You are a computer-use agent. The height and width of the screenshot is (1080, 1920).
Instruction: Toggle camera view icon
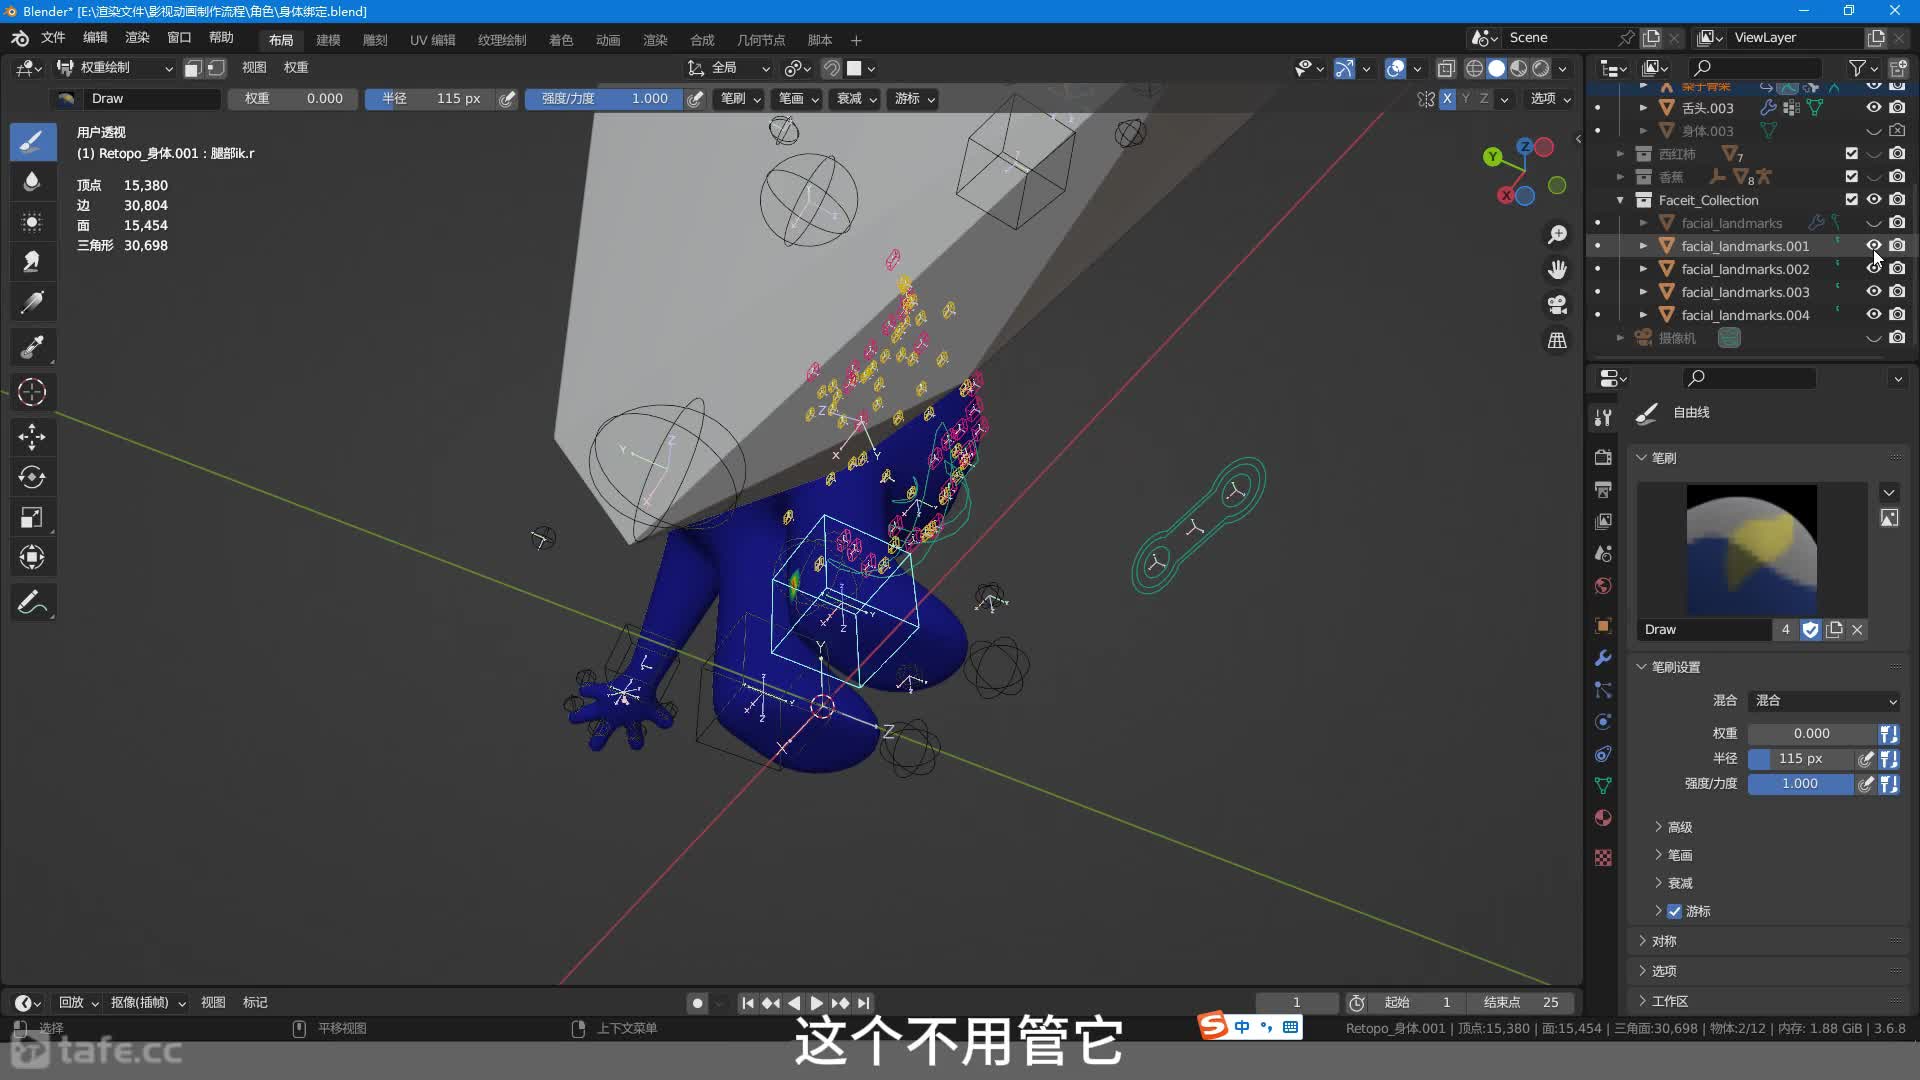[x=1557, y=305]
